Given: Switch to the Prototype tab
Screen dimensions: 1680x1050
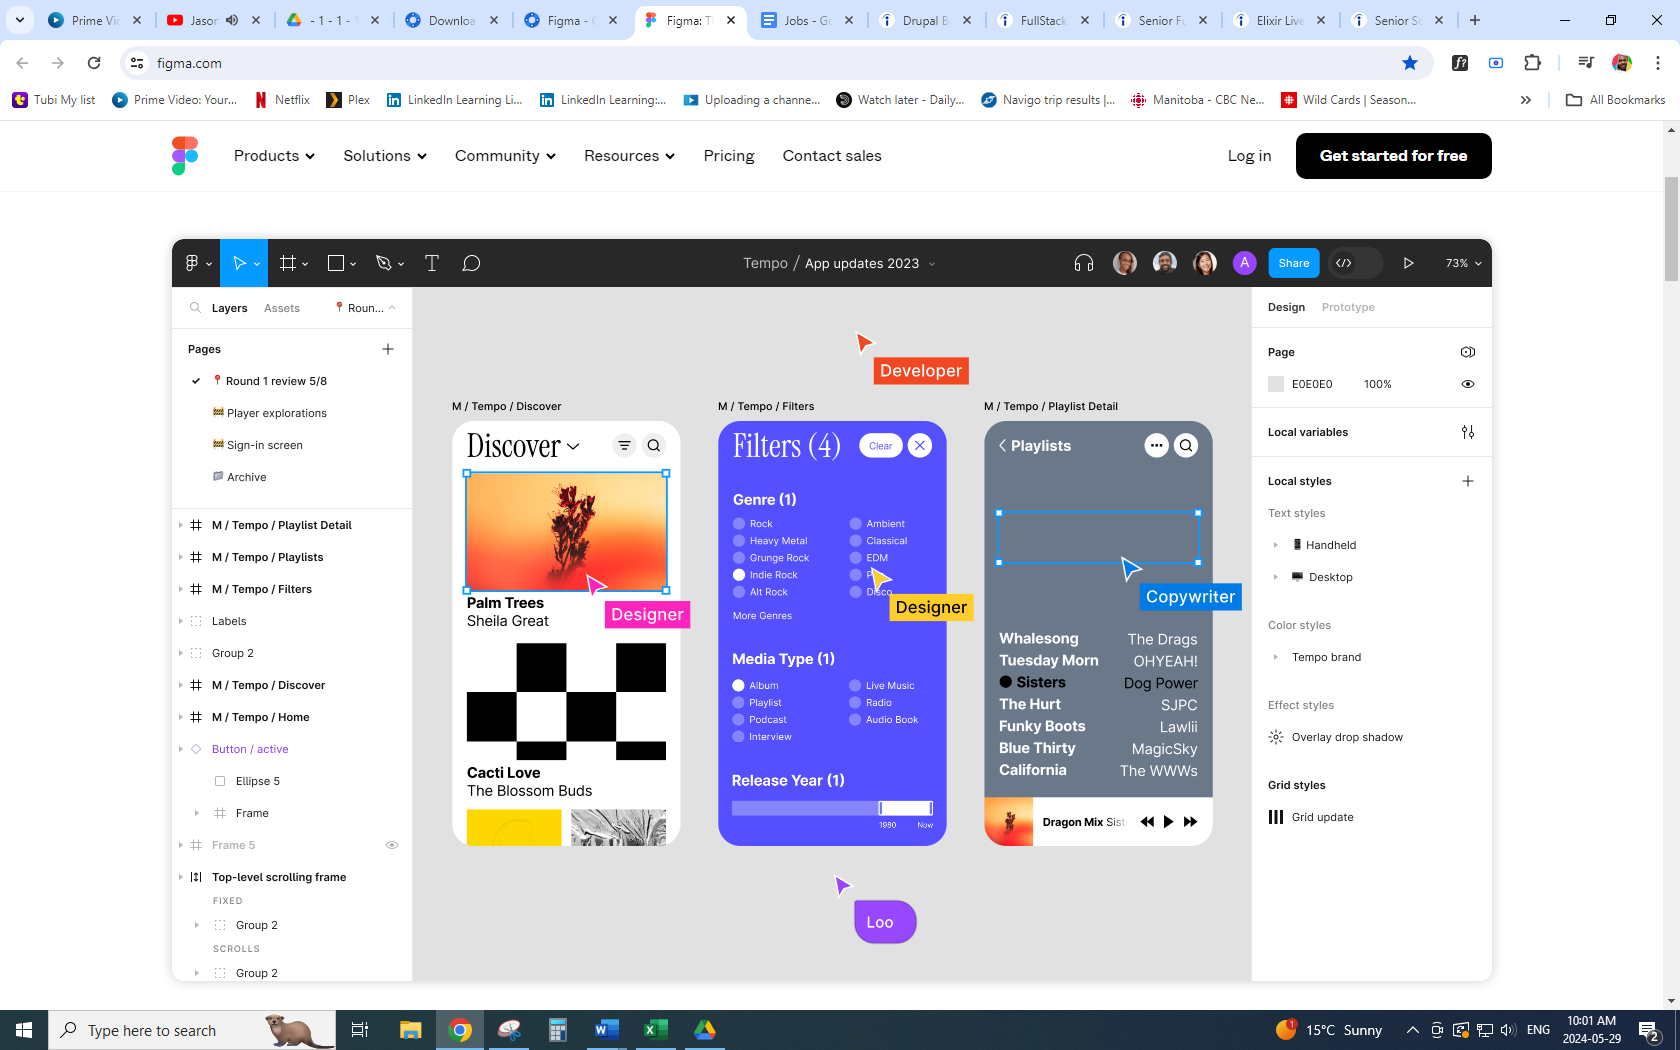Looking at the screenshot, I should [x=1347, y=307].
